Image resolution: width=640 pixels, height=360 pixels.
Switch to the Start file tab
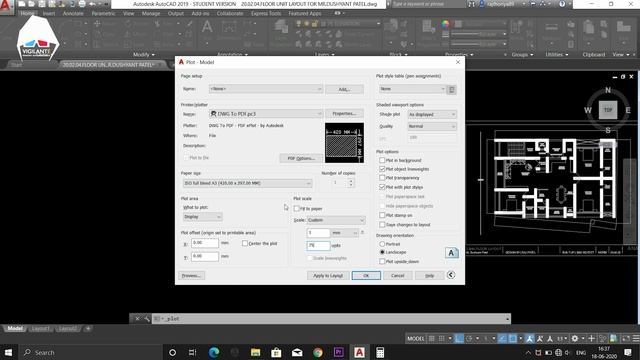[17, 65]
